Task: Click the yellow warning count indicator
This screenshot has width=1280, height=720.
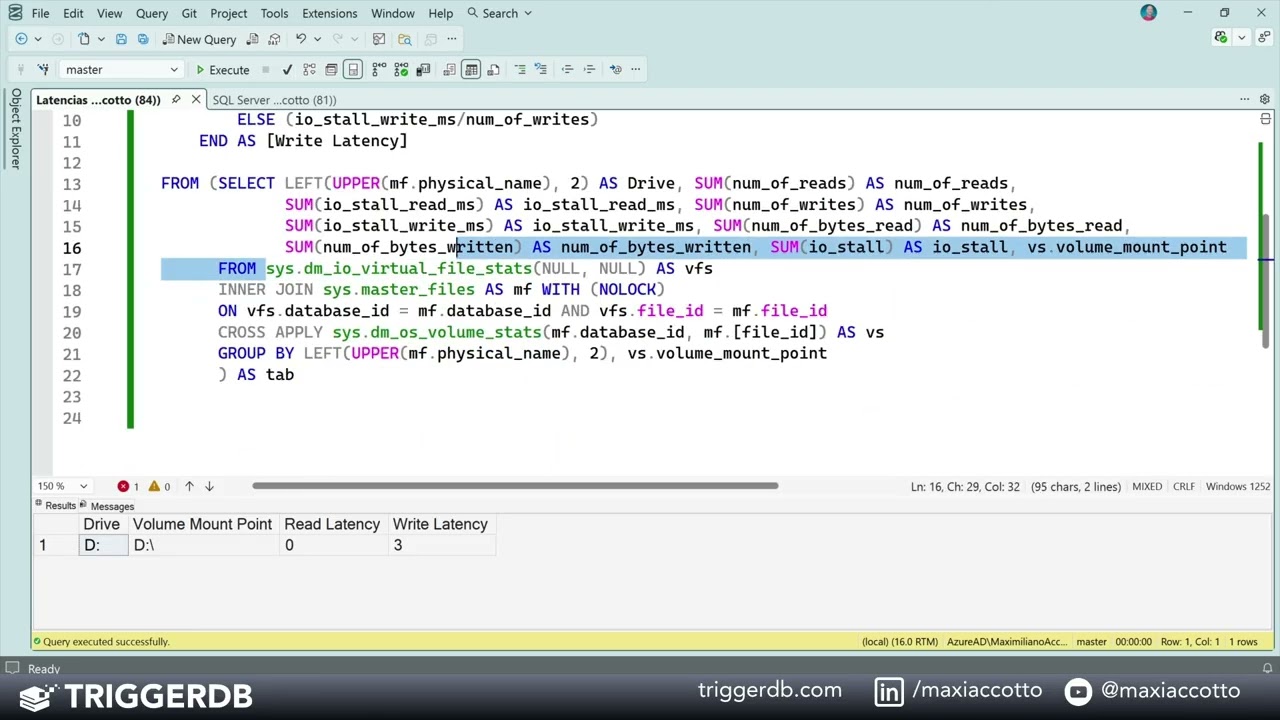Action: (x=159, y=486)
